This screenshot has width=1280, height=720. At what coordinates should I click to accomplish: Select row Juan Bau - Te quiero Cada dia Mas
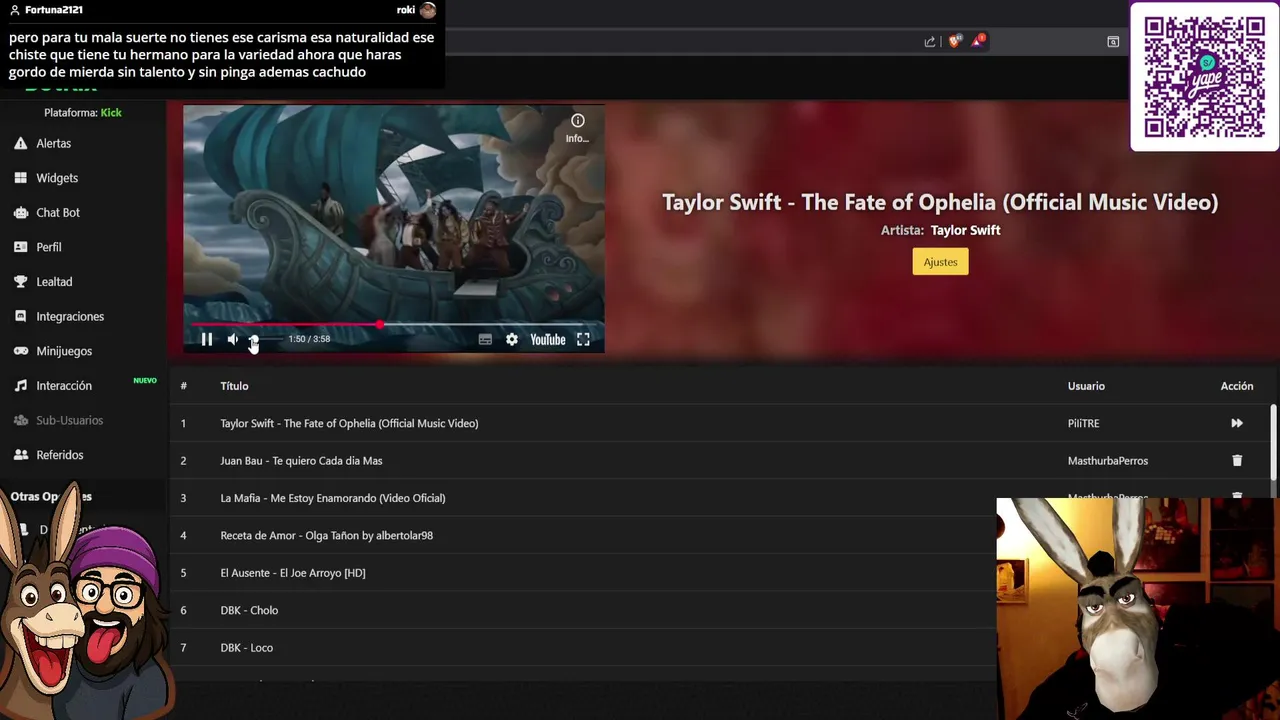[720, 461]
